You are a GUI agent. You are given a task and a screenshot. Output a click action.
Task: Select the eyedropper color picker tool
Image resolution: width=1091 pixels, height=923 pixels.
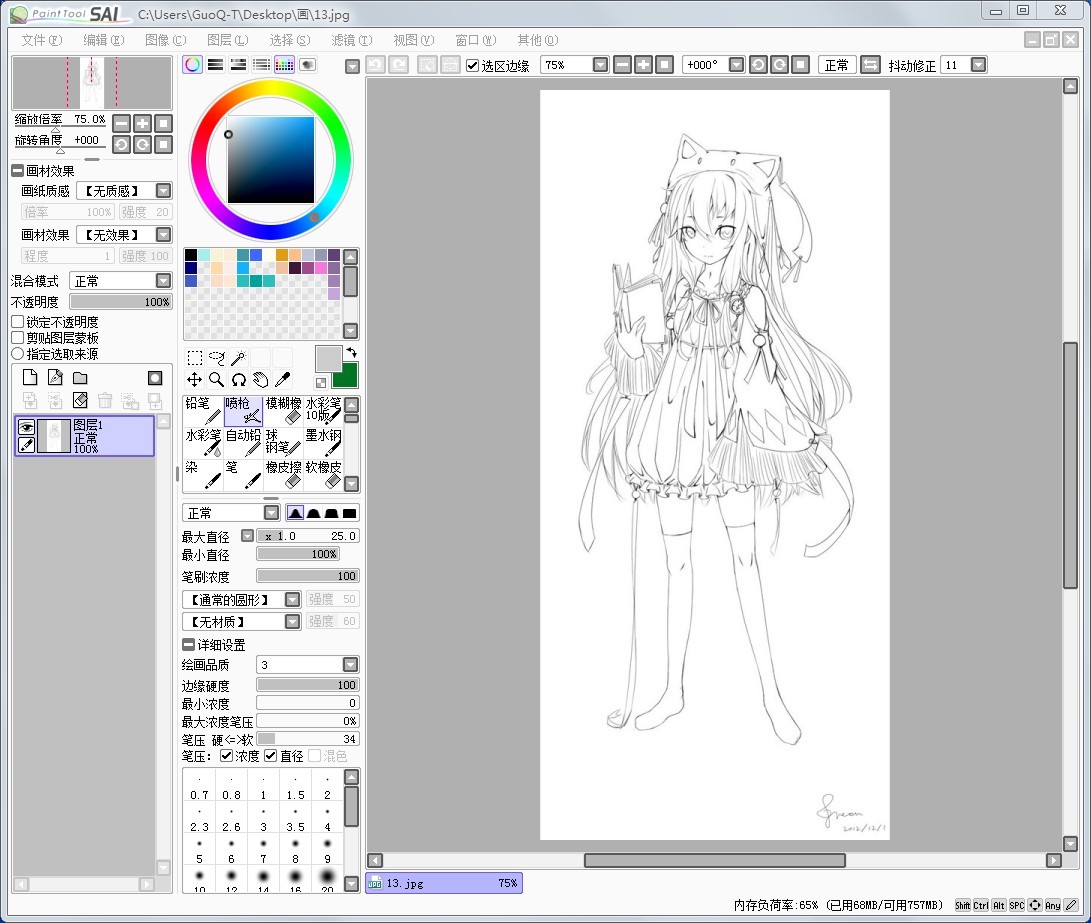click(283, 380)
